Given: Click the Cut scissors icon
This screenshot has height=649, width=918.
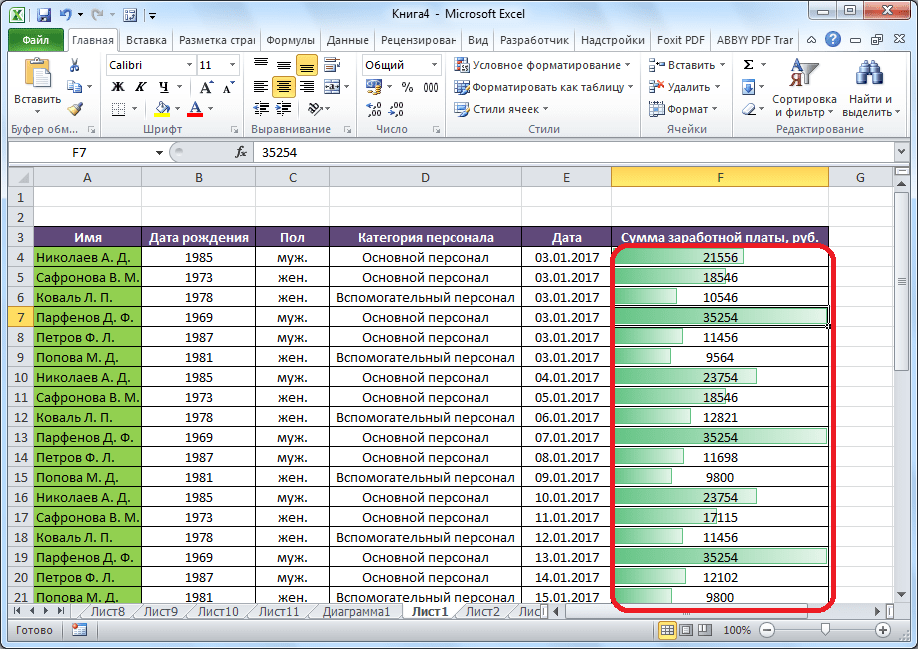Looking at the screenshot, I should point(75,65).
